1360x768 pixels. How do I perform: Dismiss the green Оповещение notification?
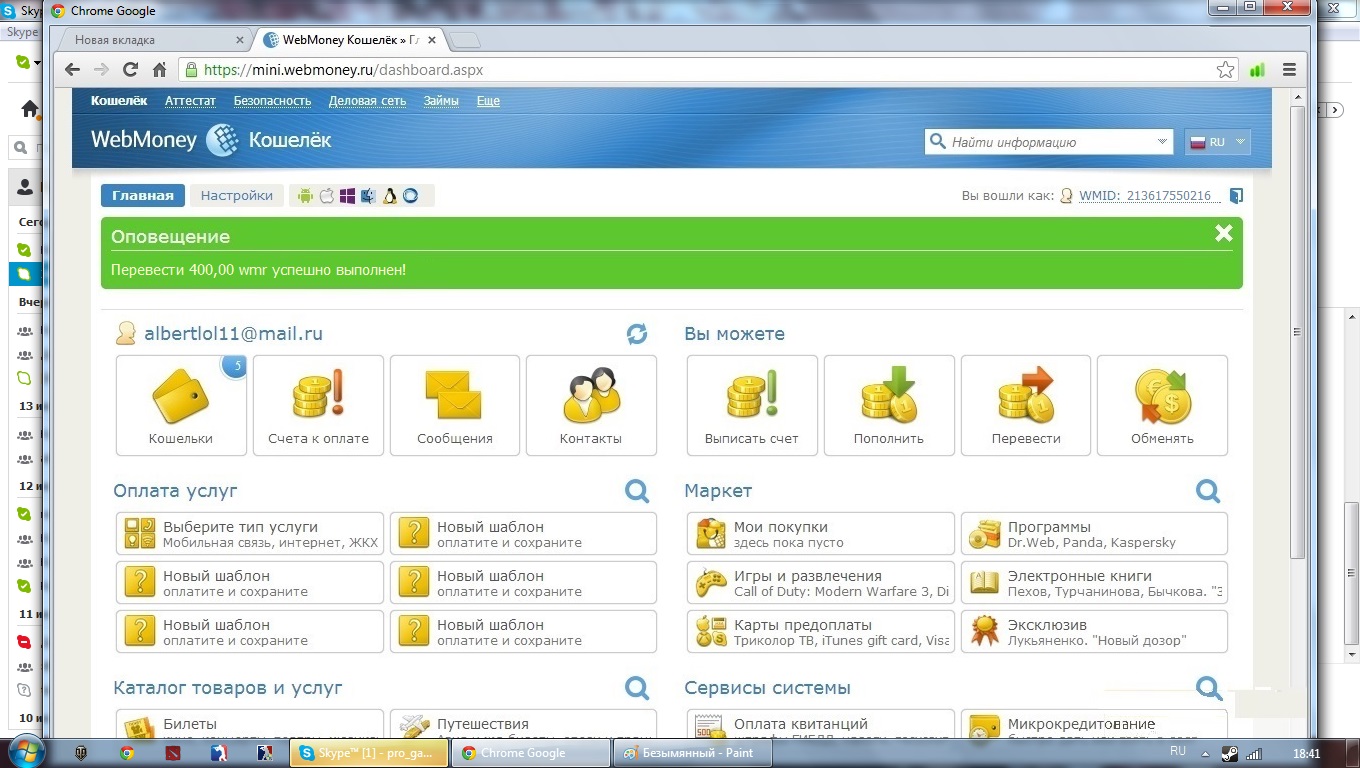click(1223, 234)
